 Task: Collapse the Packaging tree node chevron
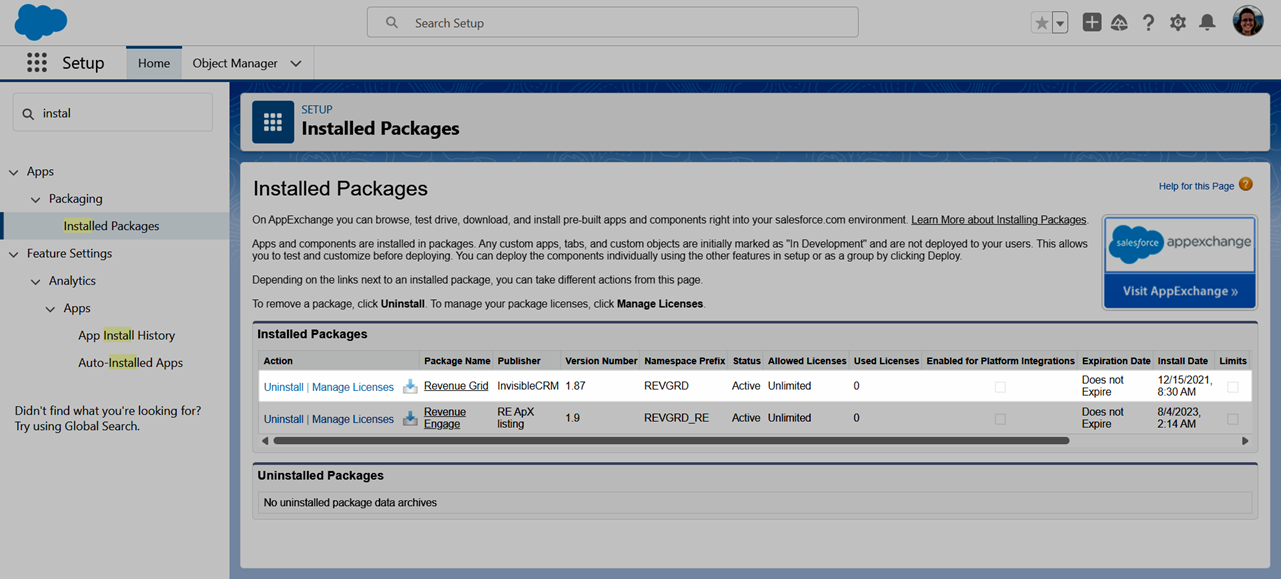pyautogui.click(x=36, y=199)
